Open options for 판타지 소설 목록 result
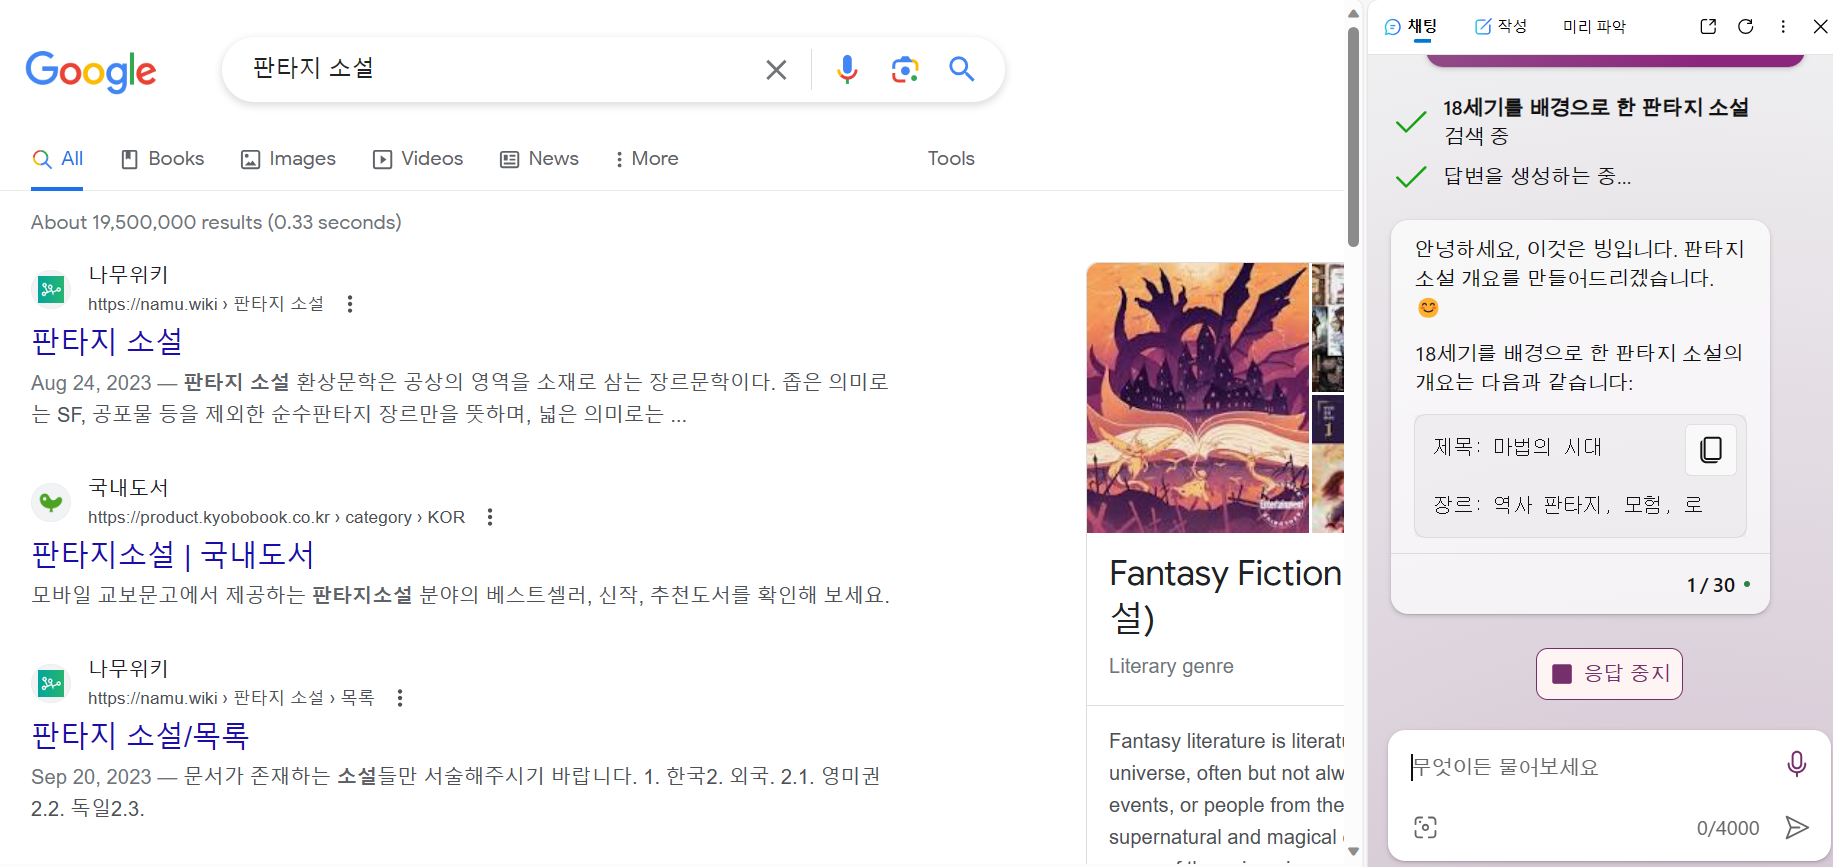This screenshot has height=867, width=1833. tap(400, 698)
